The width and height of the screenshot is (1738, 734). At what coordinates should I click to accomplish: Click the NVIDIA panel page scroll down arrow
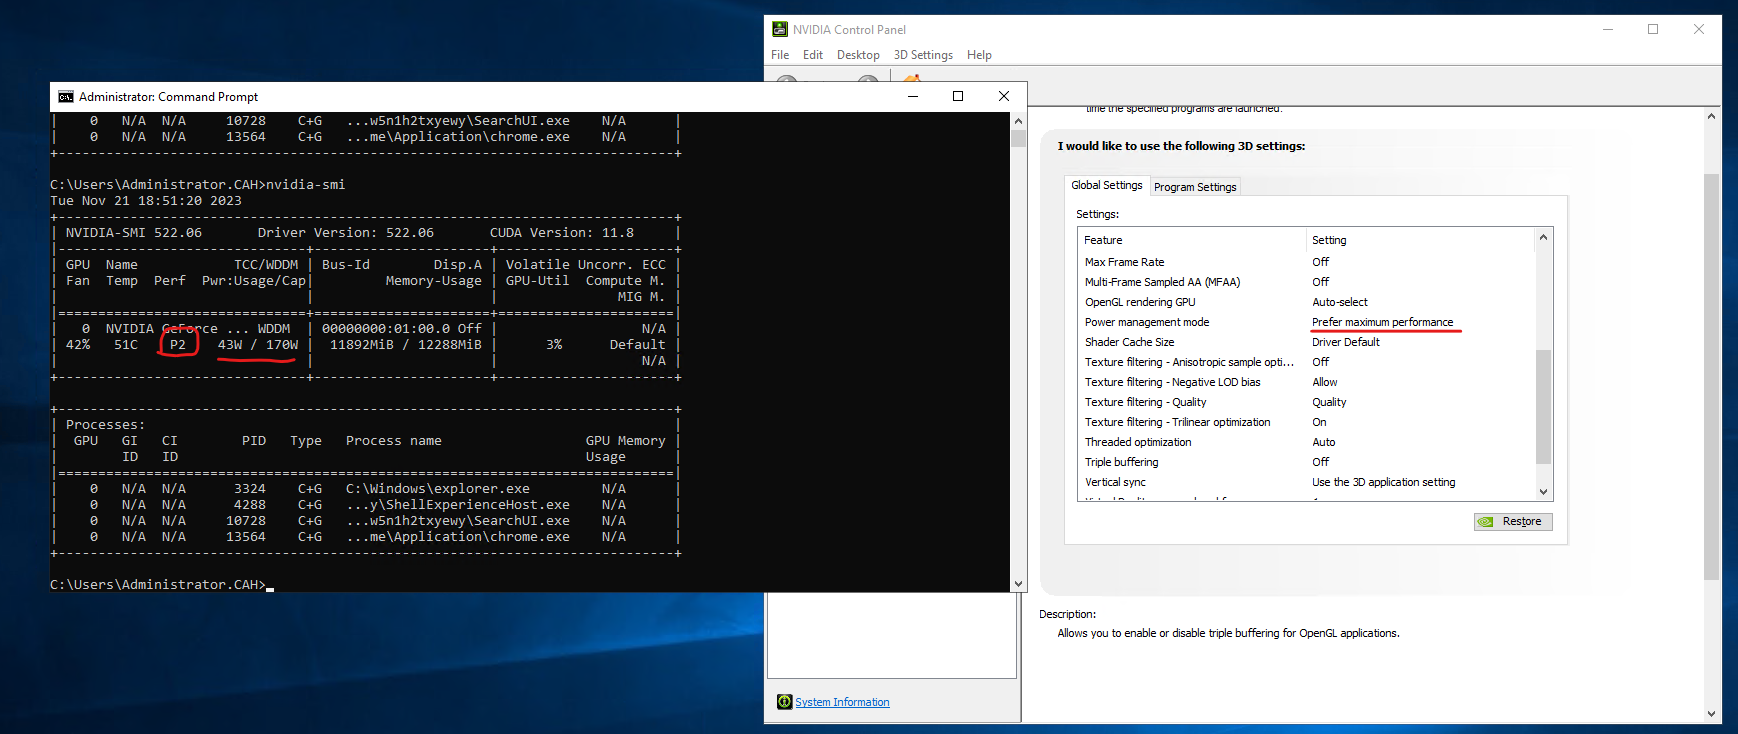click(1711, 714)
